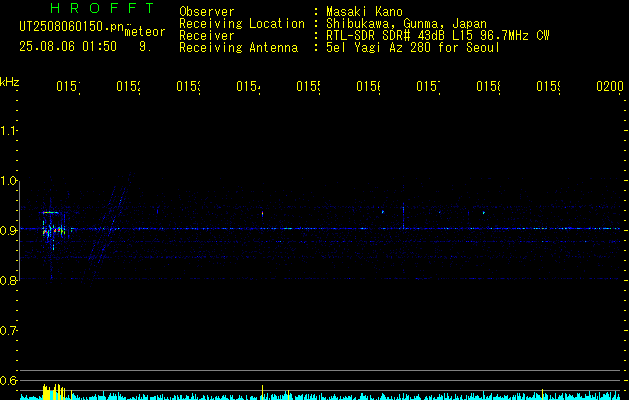This screenshot has height=400, width=629.
Task: Click the 0.9 kHz frequency label
Action: pos(8,230)
